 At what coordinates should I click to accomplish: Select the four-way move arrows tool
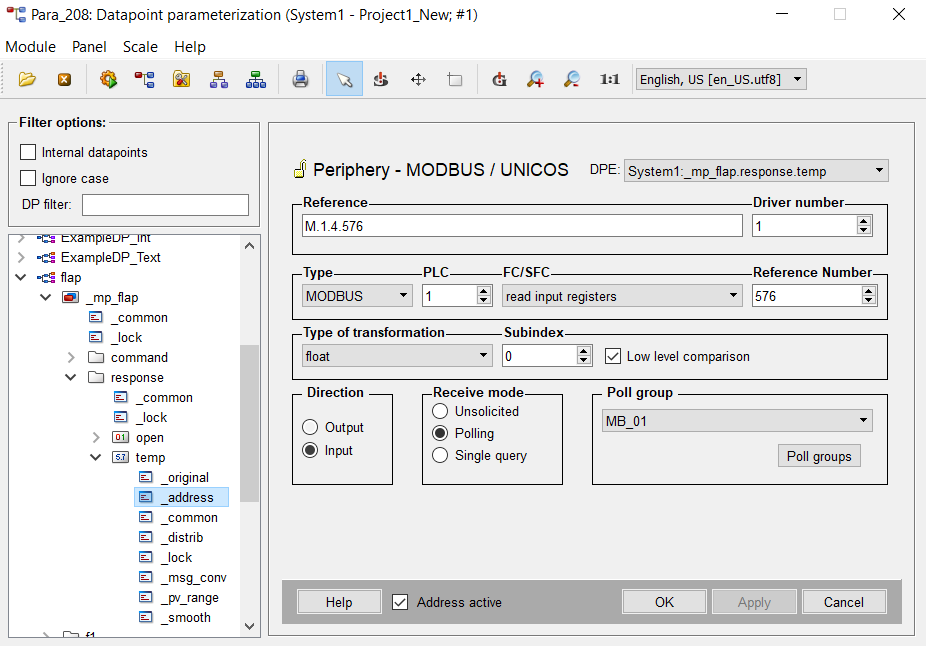[x=418, y=79]
